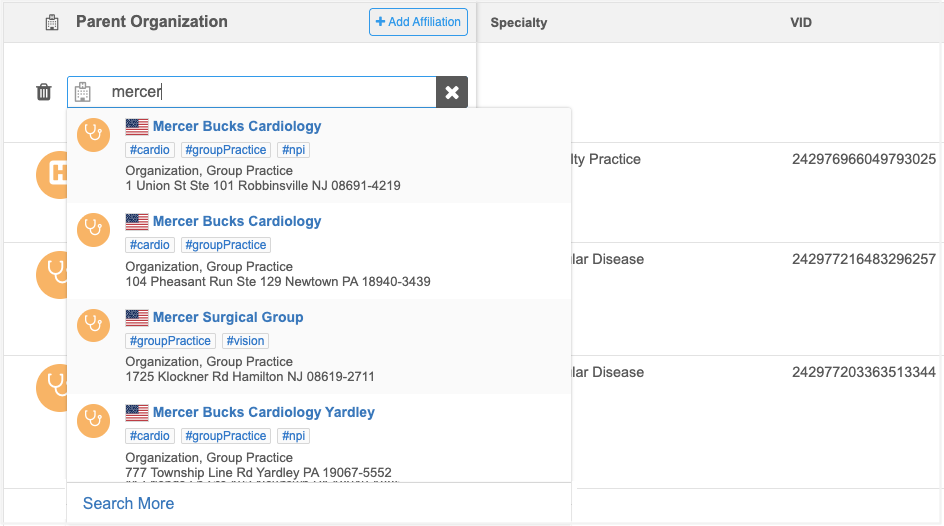The height and width of the screenshot is (526, 944).
Task: Choose Mercer Bucks Cardiology at 104 Pheasant Run
Action: pyautogui.click(x=237, y=221)
